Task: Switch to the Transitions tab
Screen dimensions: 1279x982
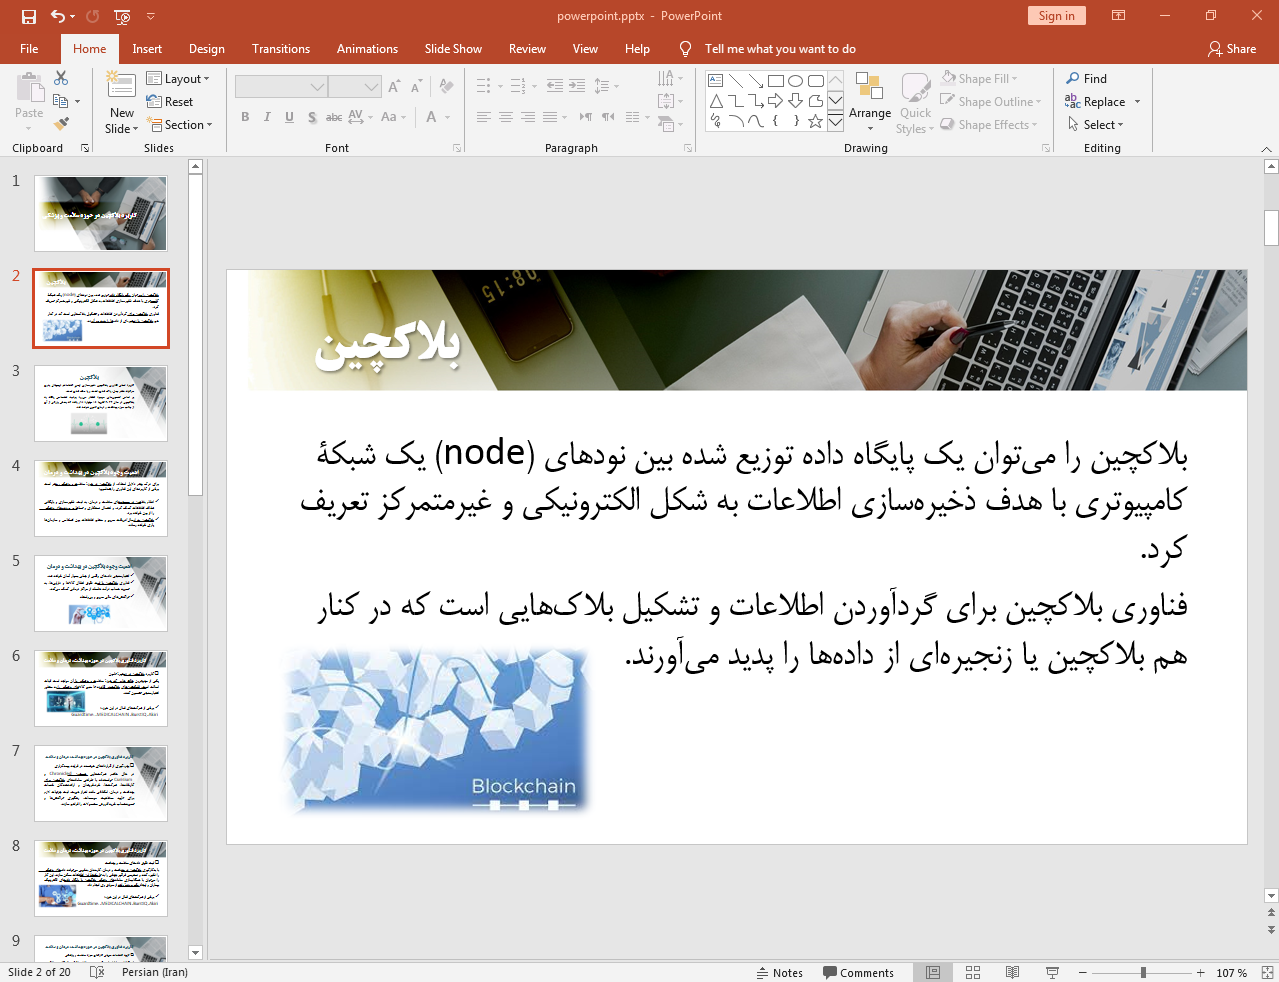Action: coord(281,48)
